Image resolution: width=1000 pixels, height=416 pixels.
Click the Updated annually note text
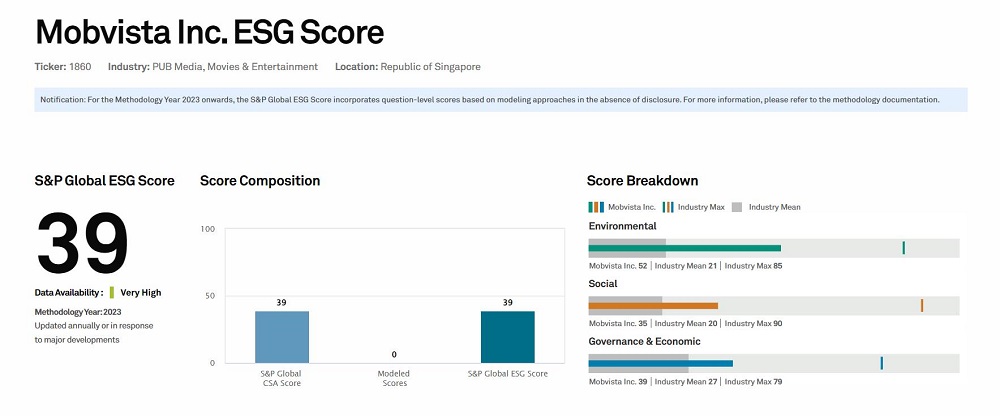coord(94,332)
